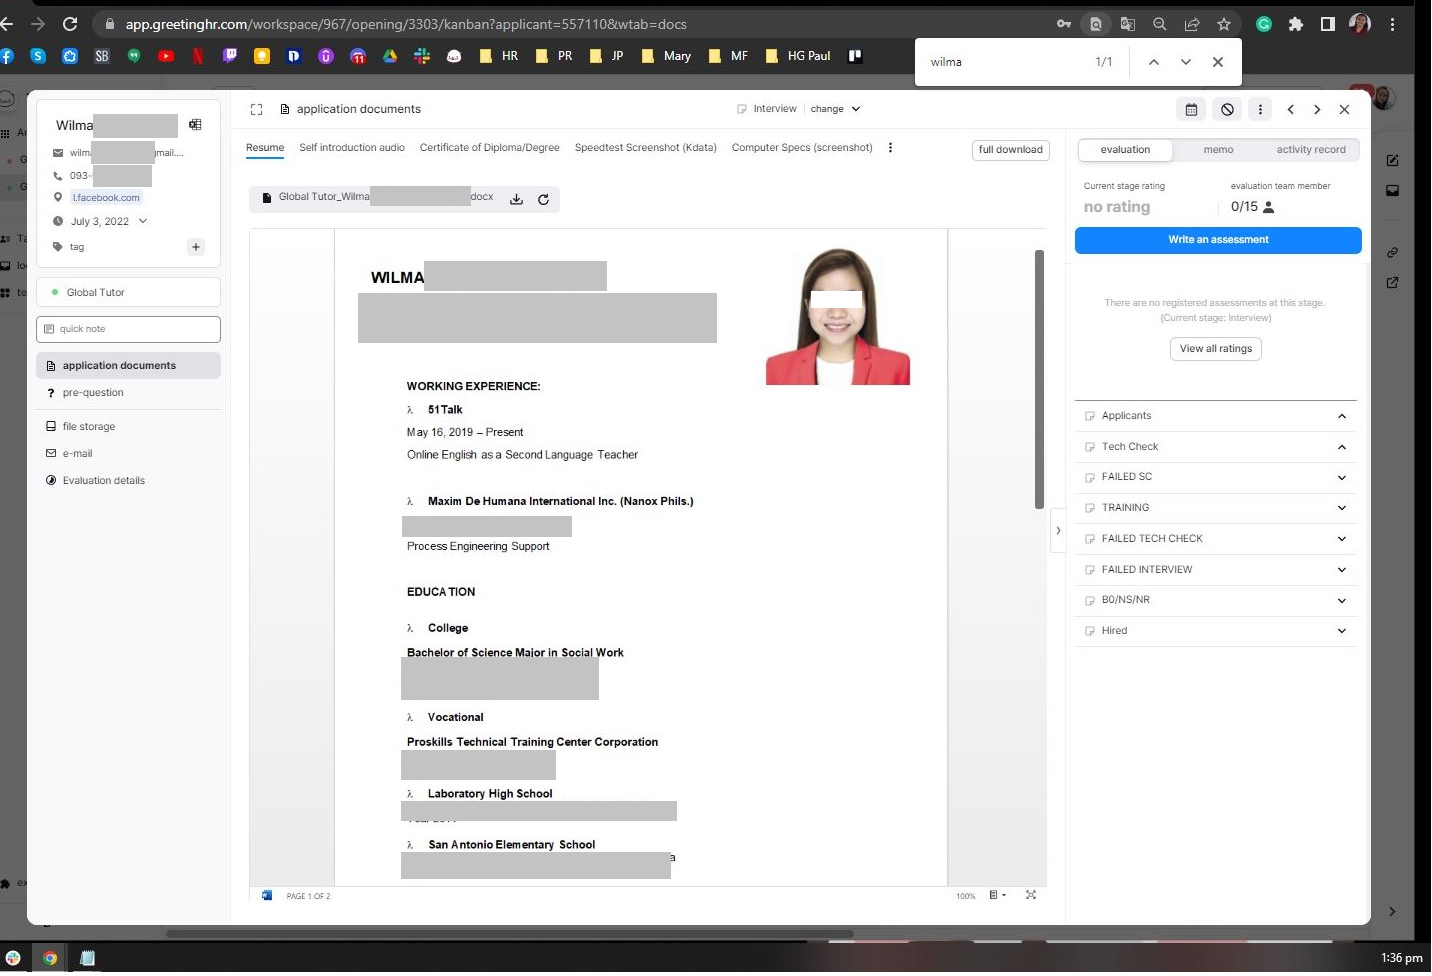Image resolution: width=1432 pixels, height=976 pixels.
Task: Switch to Resume document tab
Action: [265, 148]
